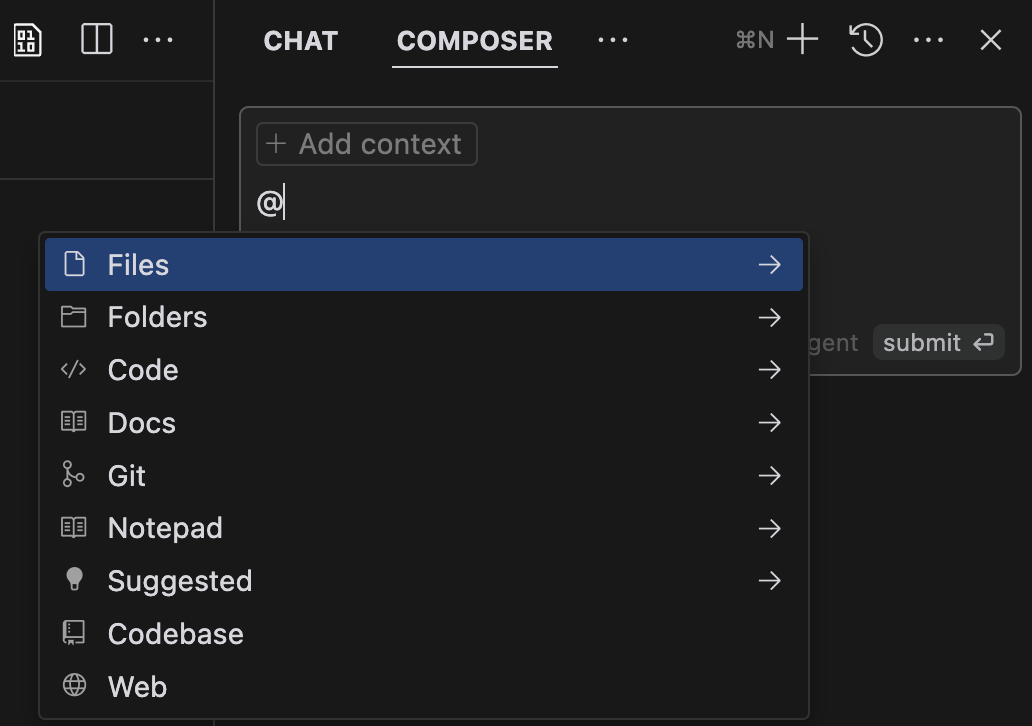Expand the Folders submenu arrow
The image size is (1032, 726).
769,317
